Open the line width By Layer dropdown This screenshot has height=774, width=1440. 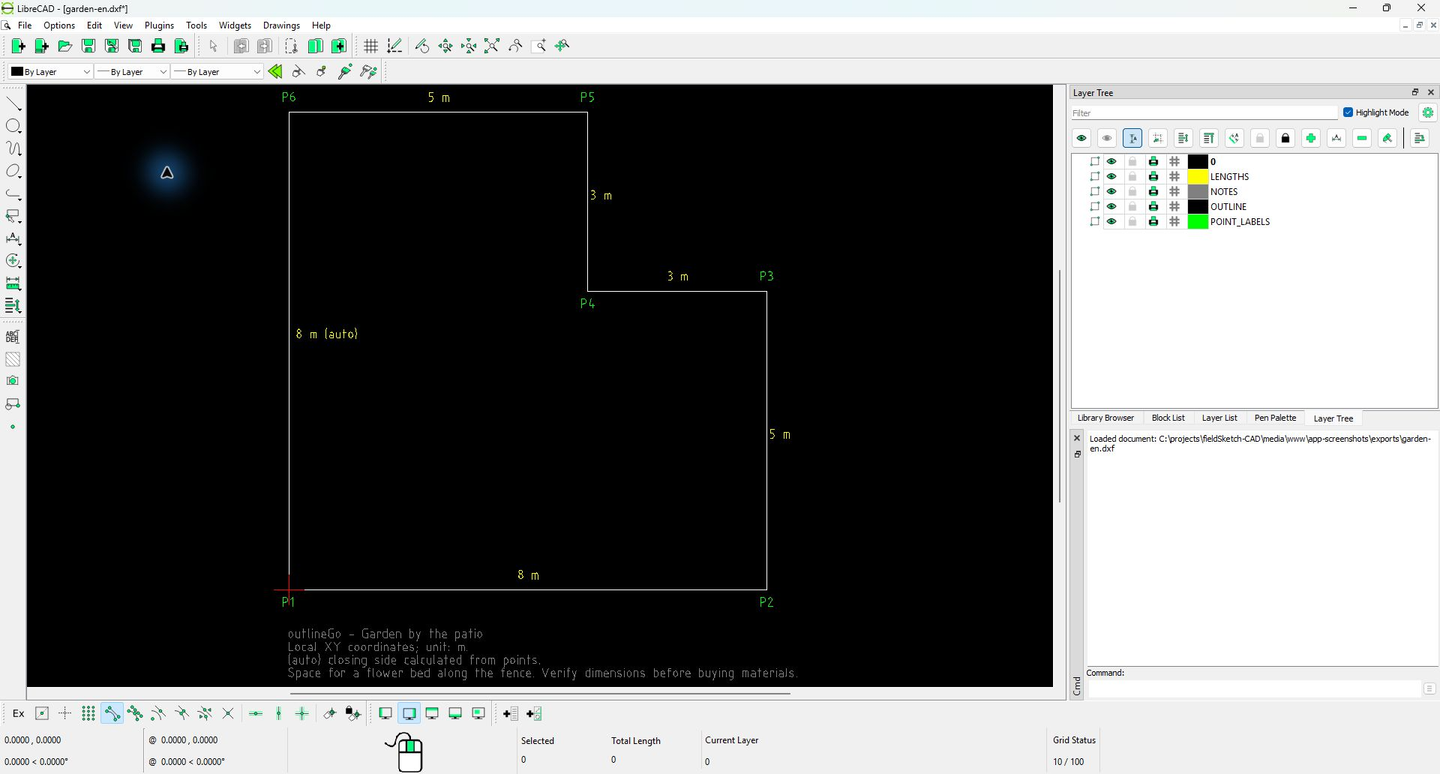coord(132,72)
